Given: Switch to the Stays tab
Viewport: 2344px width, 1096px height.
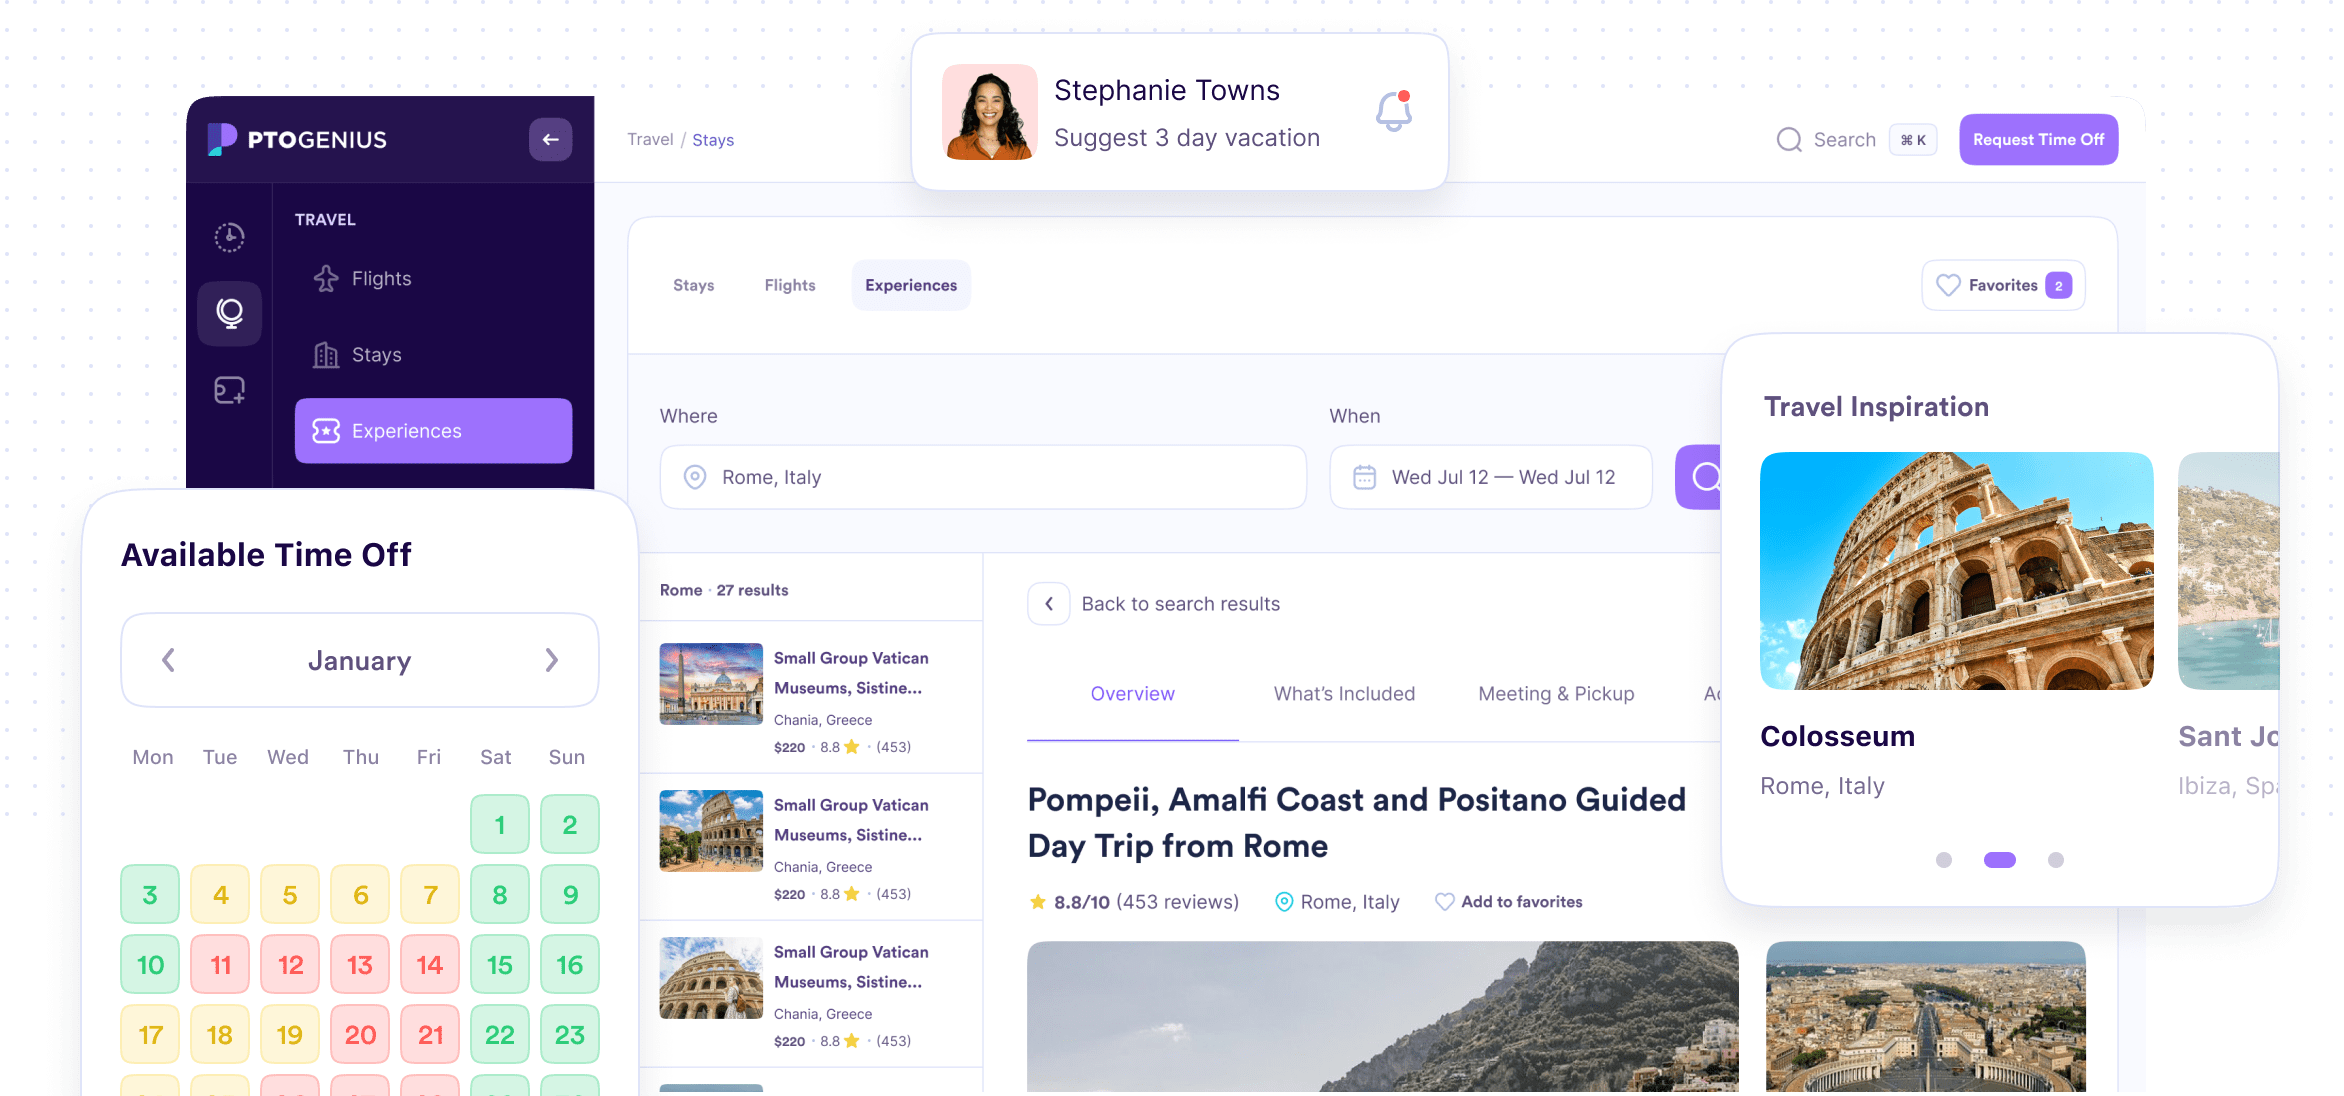Looking at the screenshot, I should 693,285.
